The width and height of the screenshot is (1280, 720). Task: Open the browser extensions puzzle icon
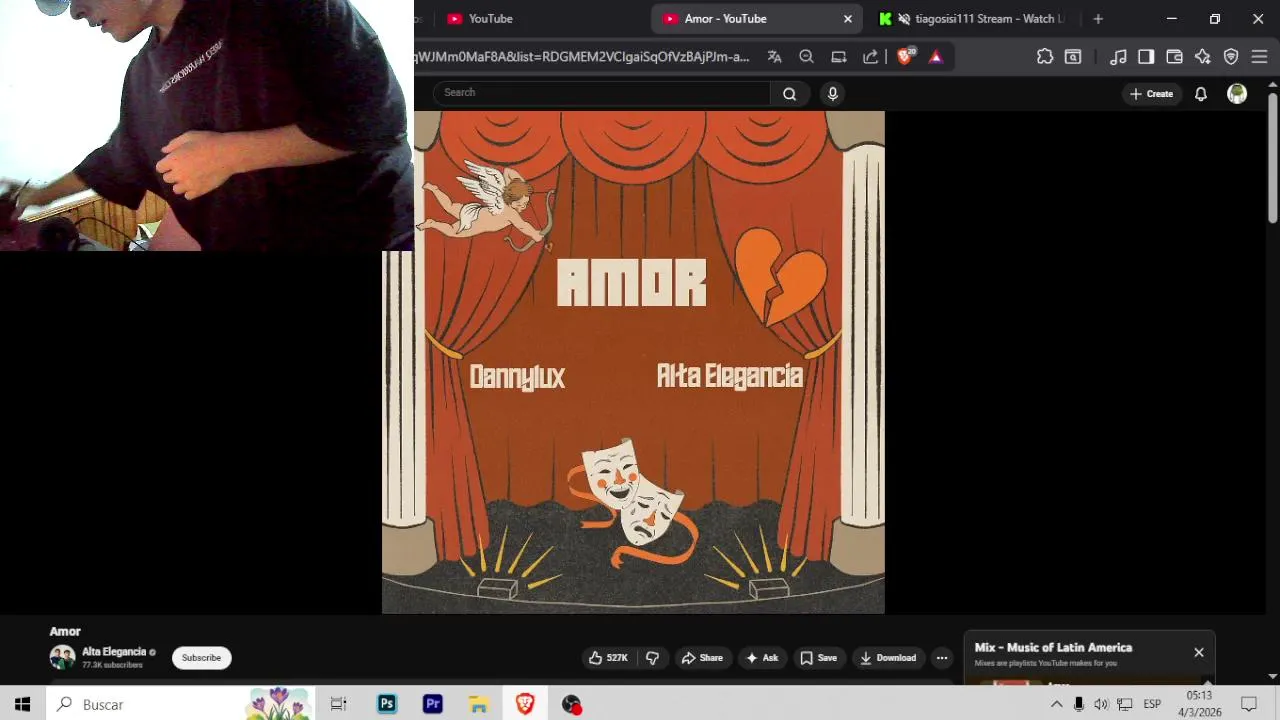(1045, 57)
